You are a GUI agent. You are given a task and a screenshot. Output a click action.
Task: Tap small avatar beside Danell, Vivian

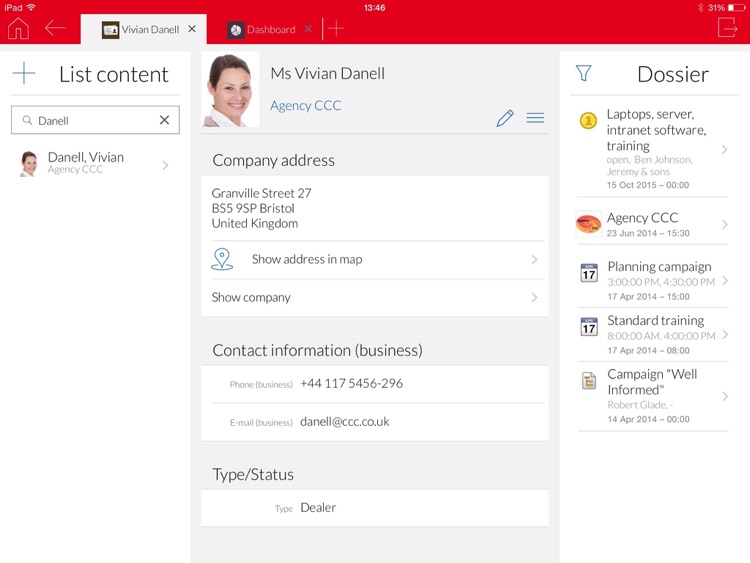pyautogui.click(x=29, y=164)
